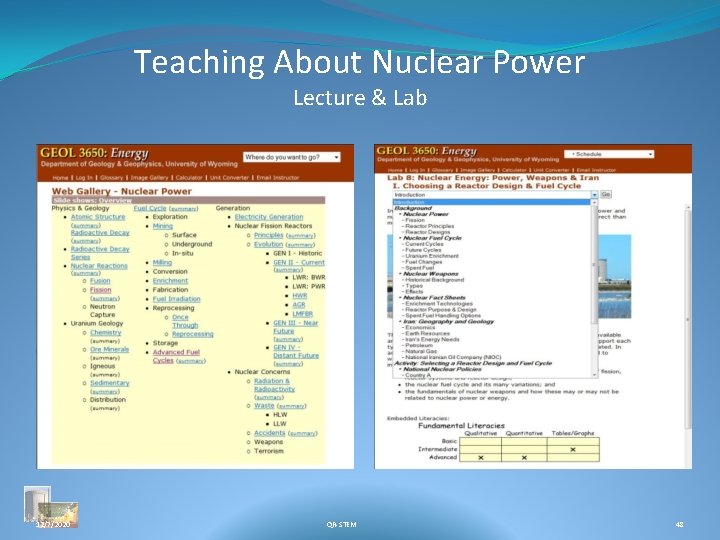Select Iran's Energy Needs in dropdown list
The height and width of the screenshot is (540, 720).
point(432,339)
